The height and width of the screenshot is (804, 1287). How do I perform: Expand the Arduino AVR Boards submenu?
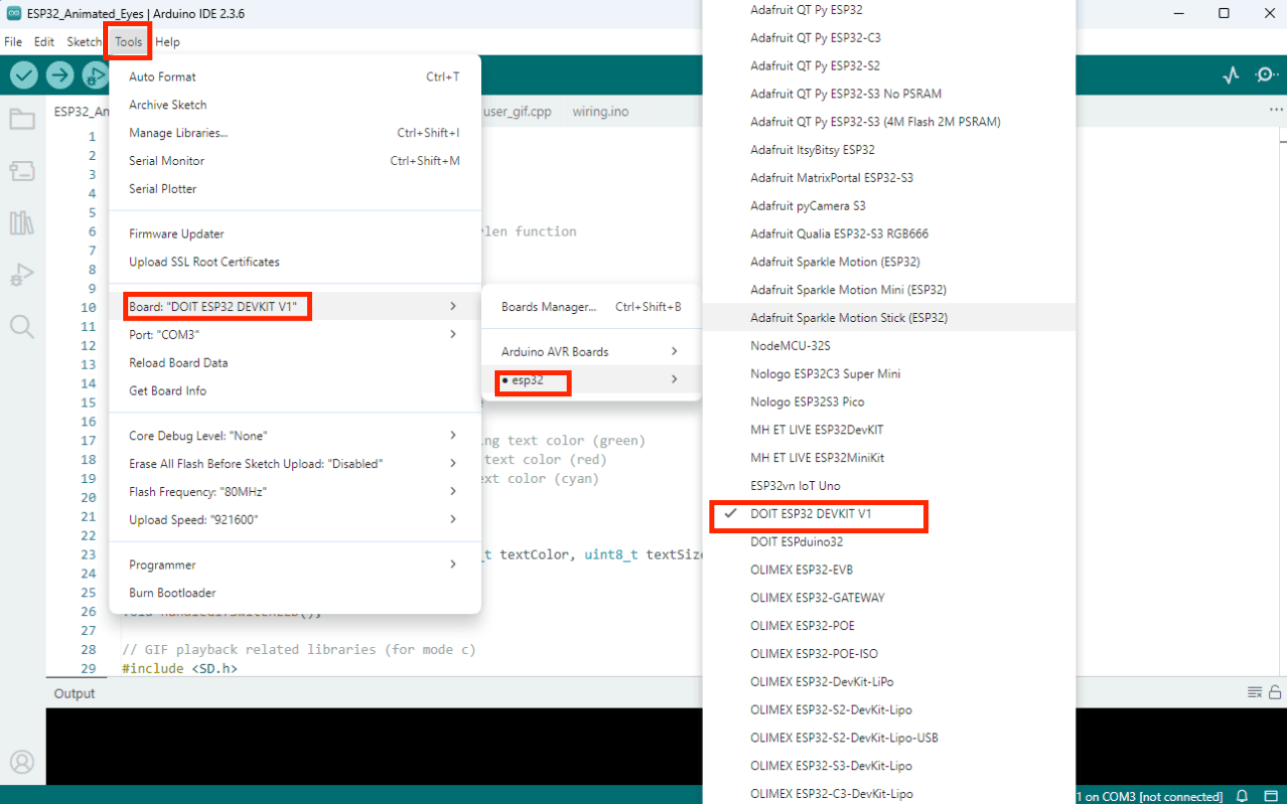click(591, 352)
